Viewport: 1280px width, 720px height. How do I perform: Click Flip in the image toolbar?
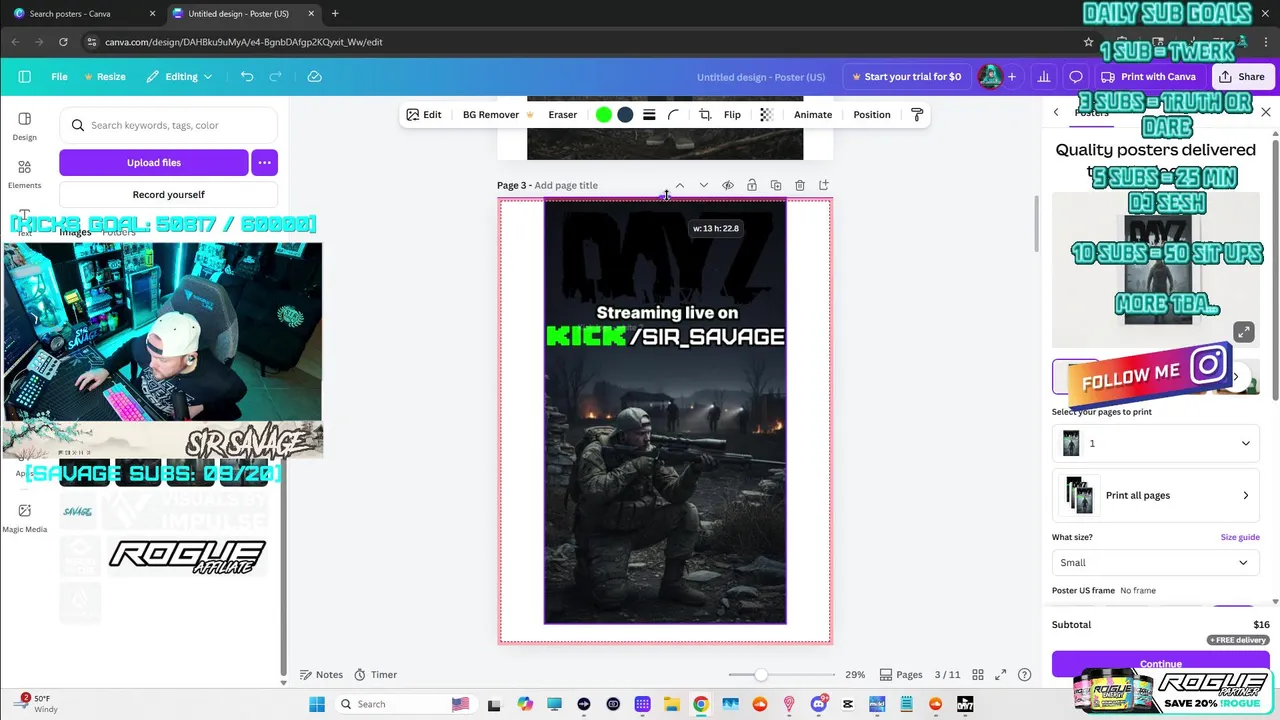point(732,115)
